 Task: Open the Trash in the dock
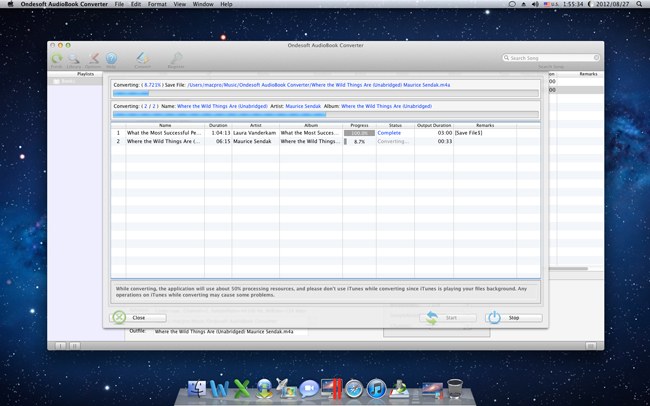click(x=455, y=389)
